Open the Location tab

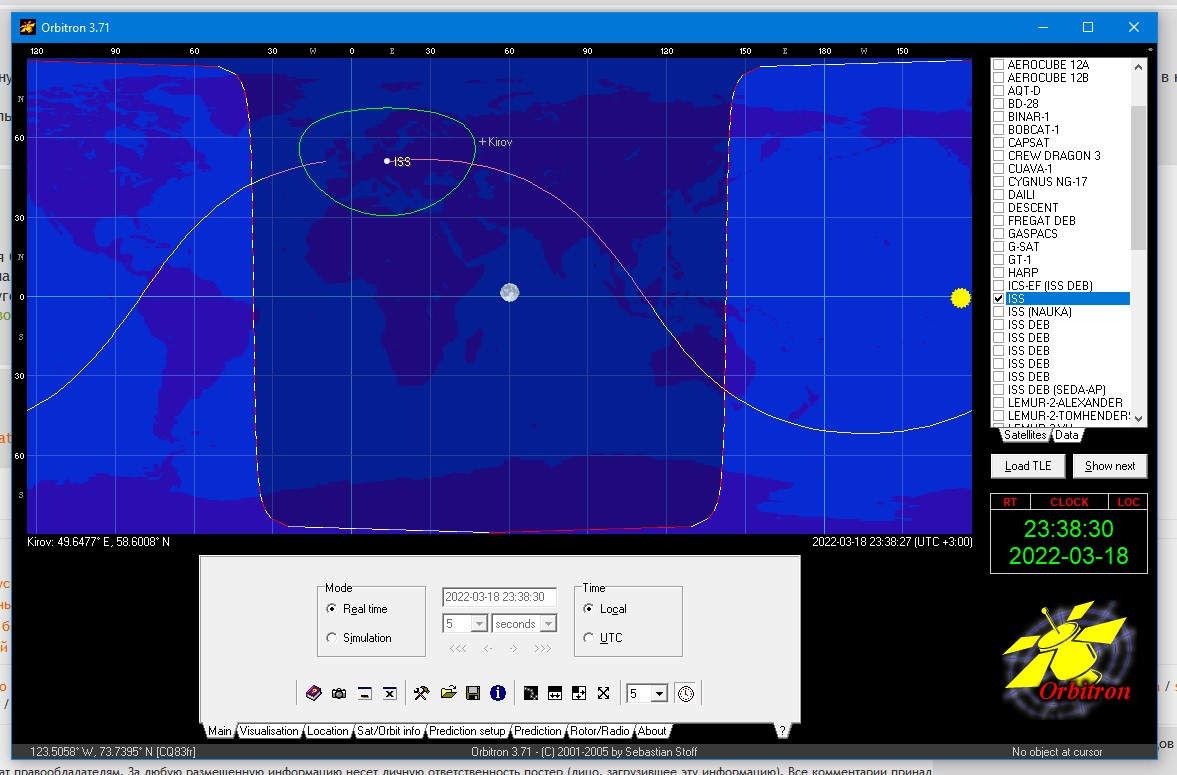(x=328, y=731)
